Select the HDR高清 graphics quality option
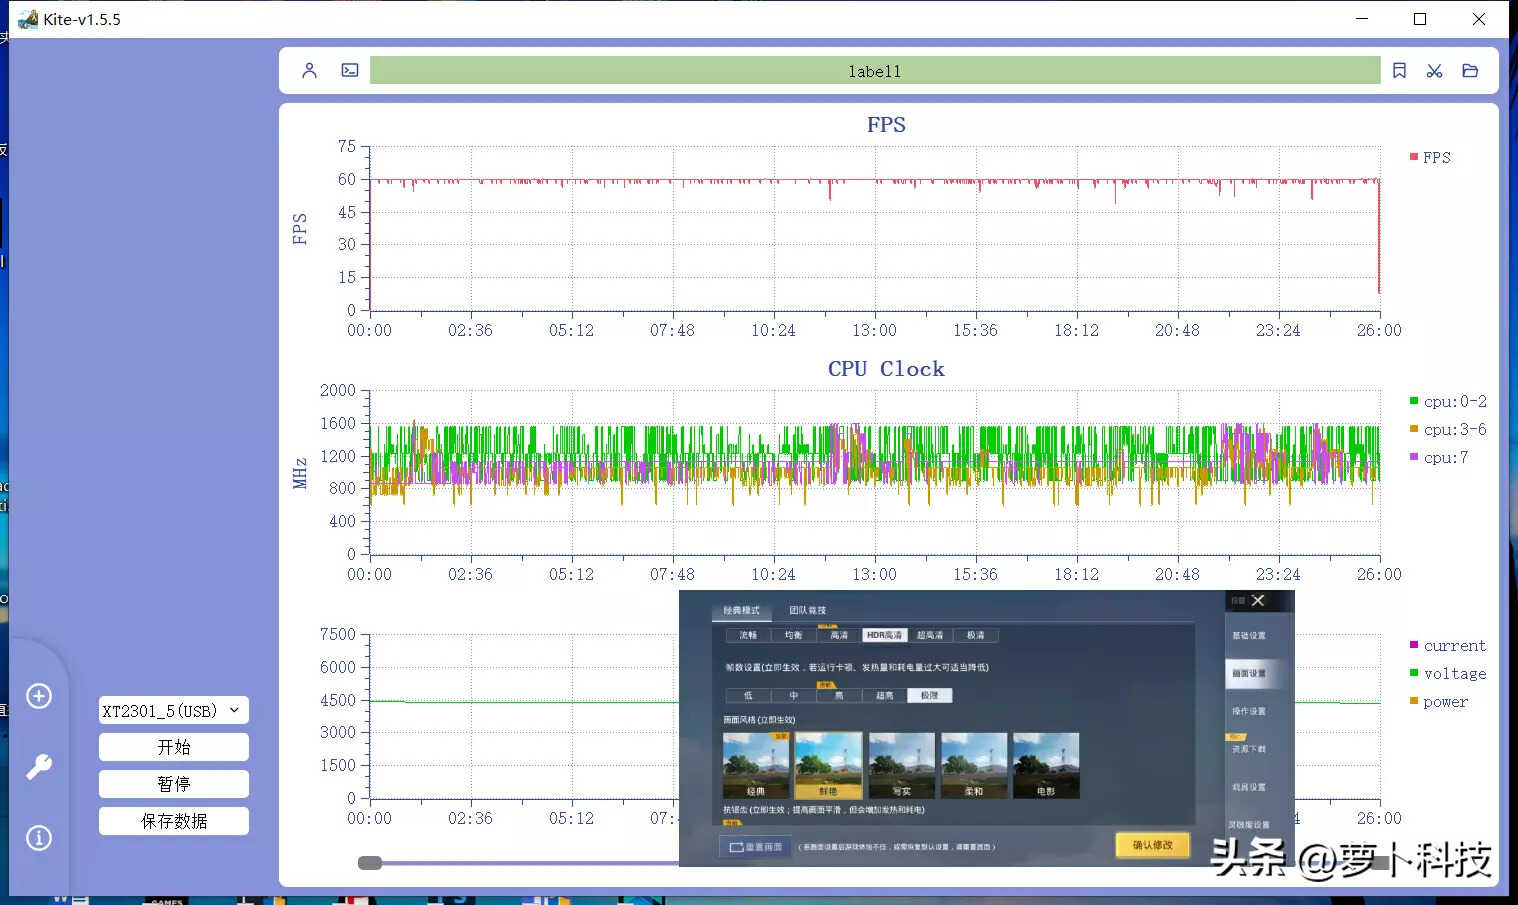 pyautogui.click(x=884, y=636)
